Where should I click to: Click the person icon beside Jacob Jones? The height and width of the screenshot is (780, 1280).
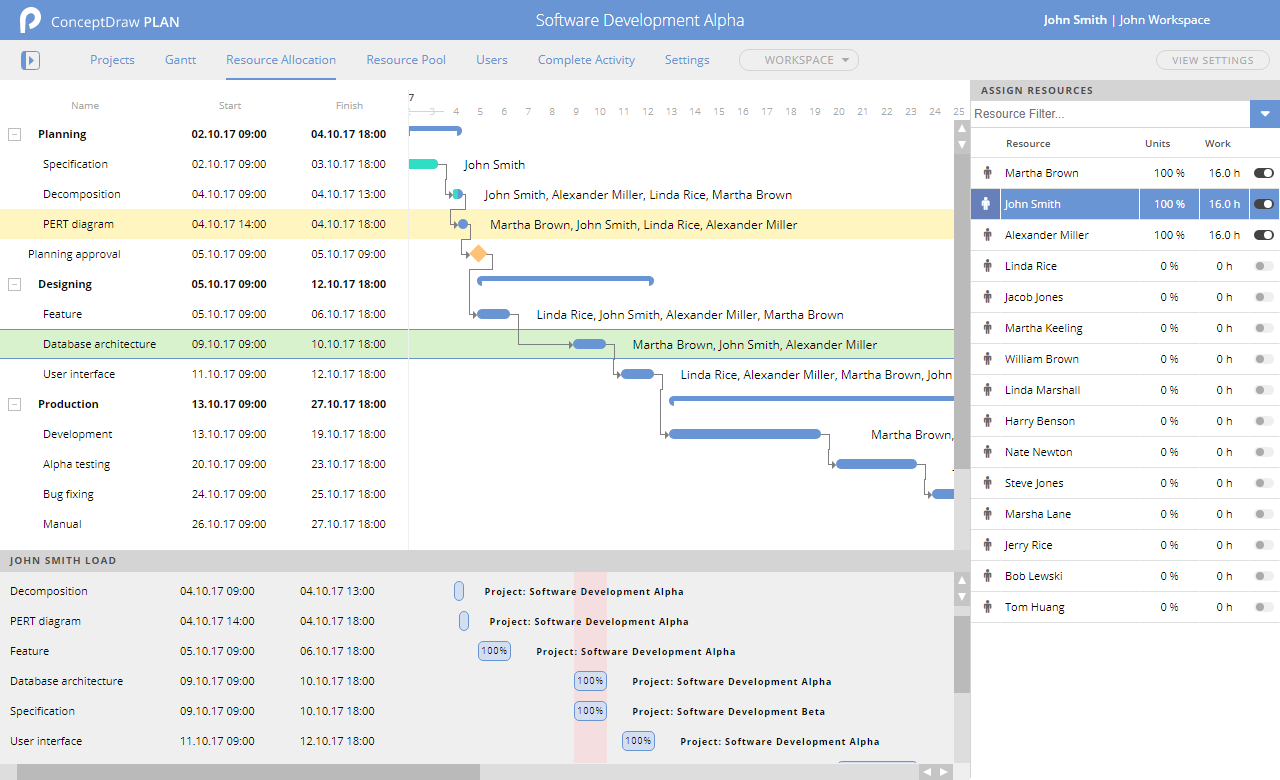(987, 297)
